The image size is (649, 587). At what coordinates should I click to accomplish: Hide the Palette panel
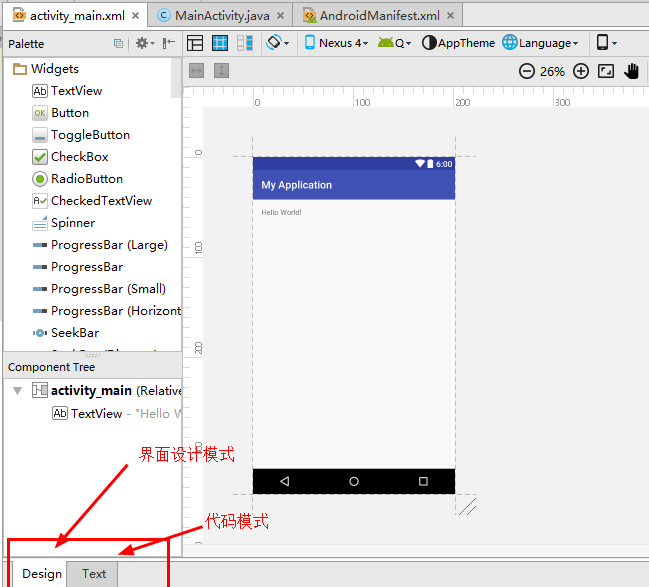point(168,43)
